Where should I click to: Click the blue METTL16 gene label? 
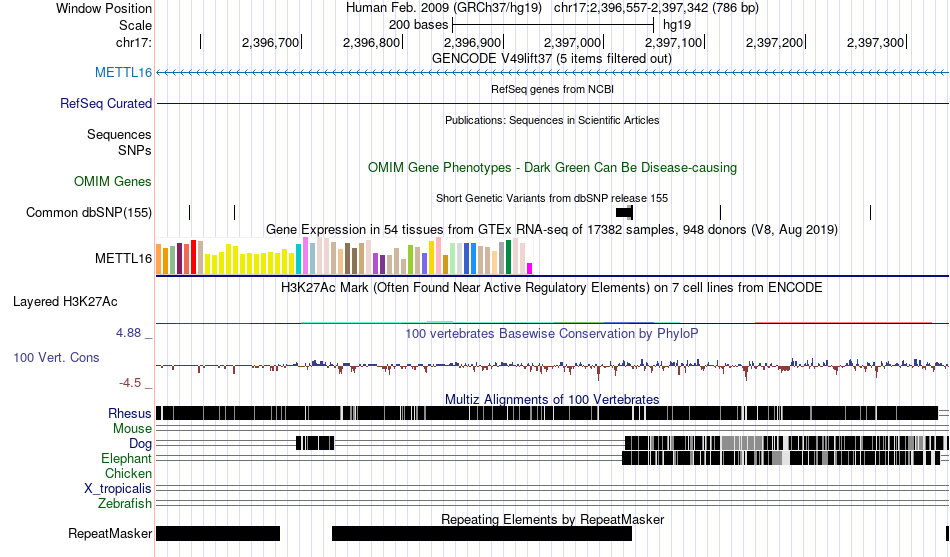click(x=123, y=73)
